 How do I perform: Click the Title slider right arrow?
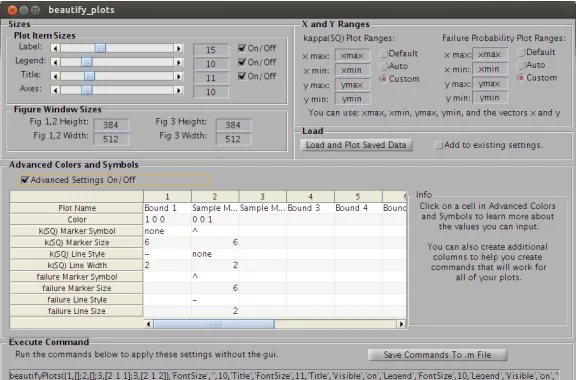click(x=179, y=76)
